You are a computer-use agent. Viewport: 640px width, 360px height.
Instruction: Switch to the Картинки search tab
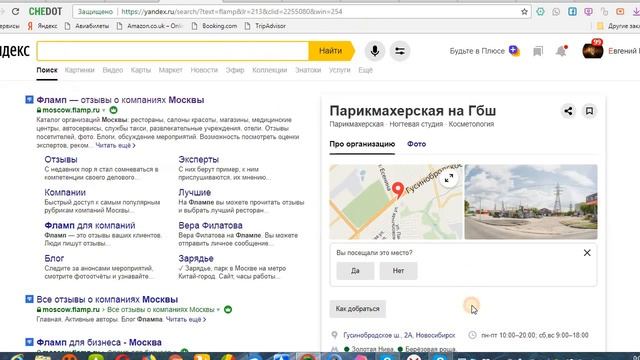pyautogui.click(x=80, y=70)
